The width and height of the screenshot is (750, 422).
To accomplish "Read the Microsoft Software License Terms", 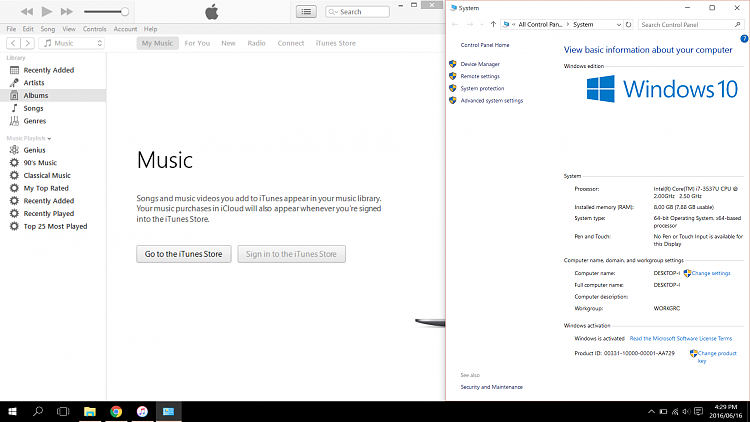I will [681, 339].
